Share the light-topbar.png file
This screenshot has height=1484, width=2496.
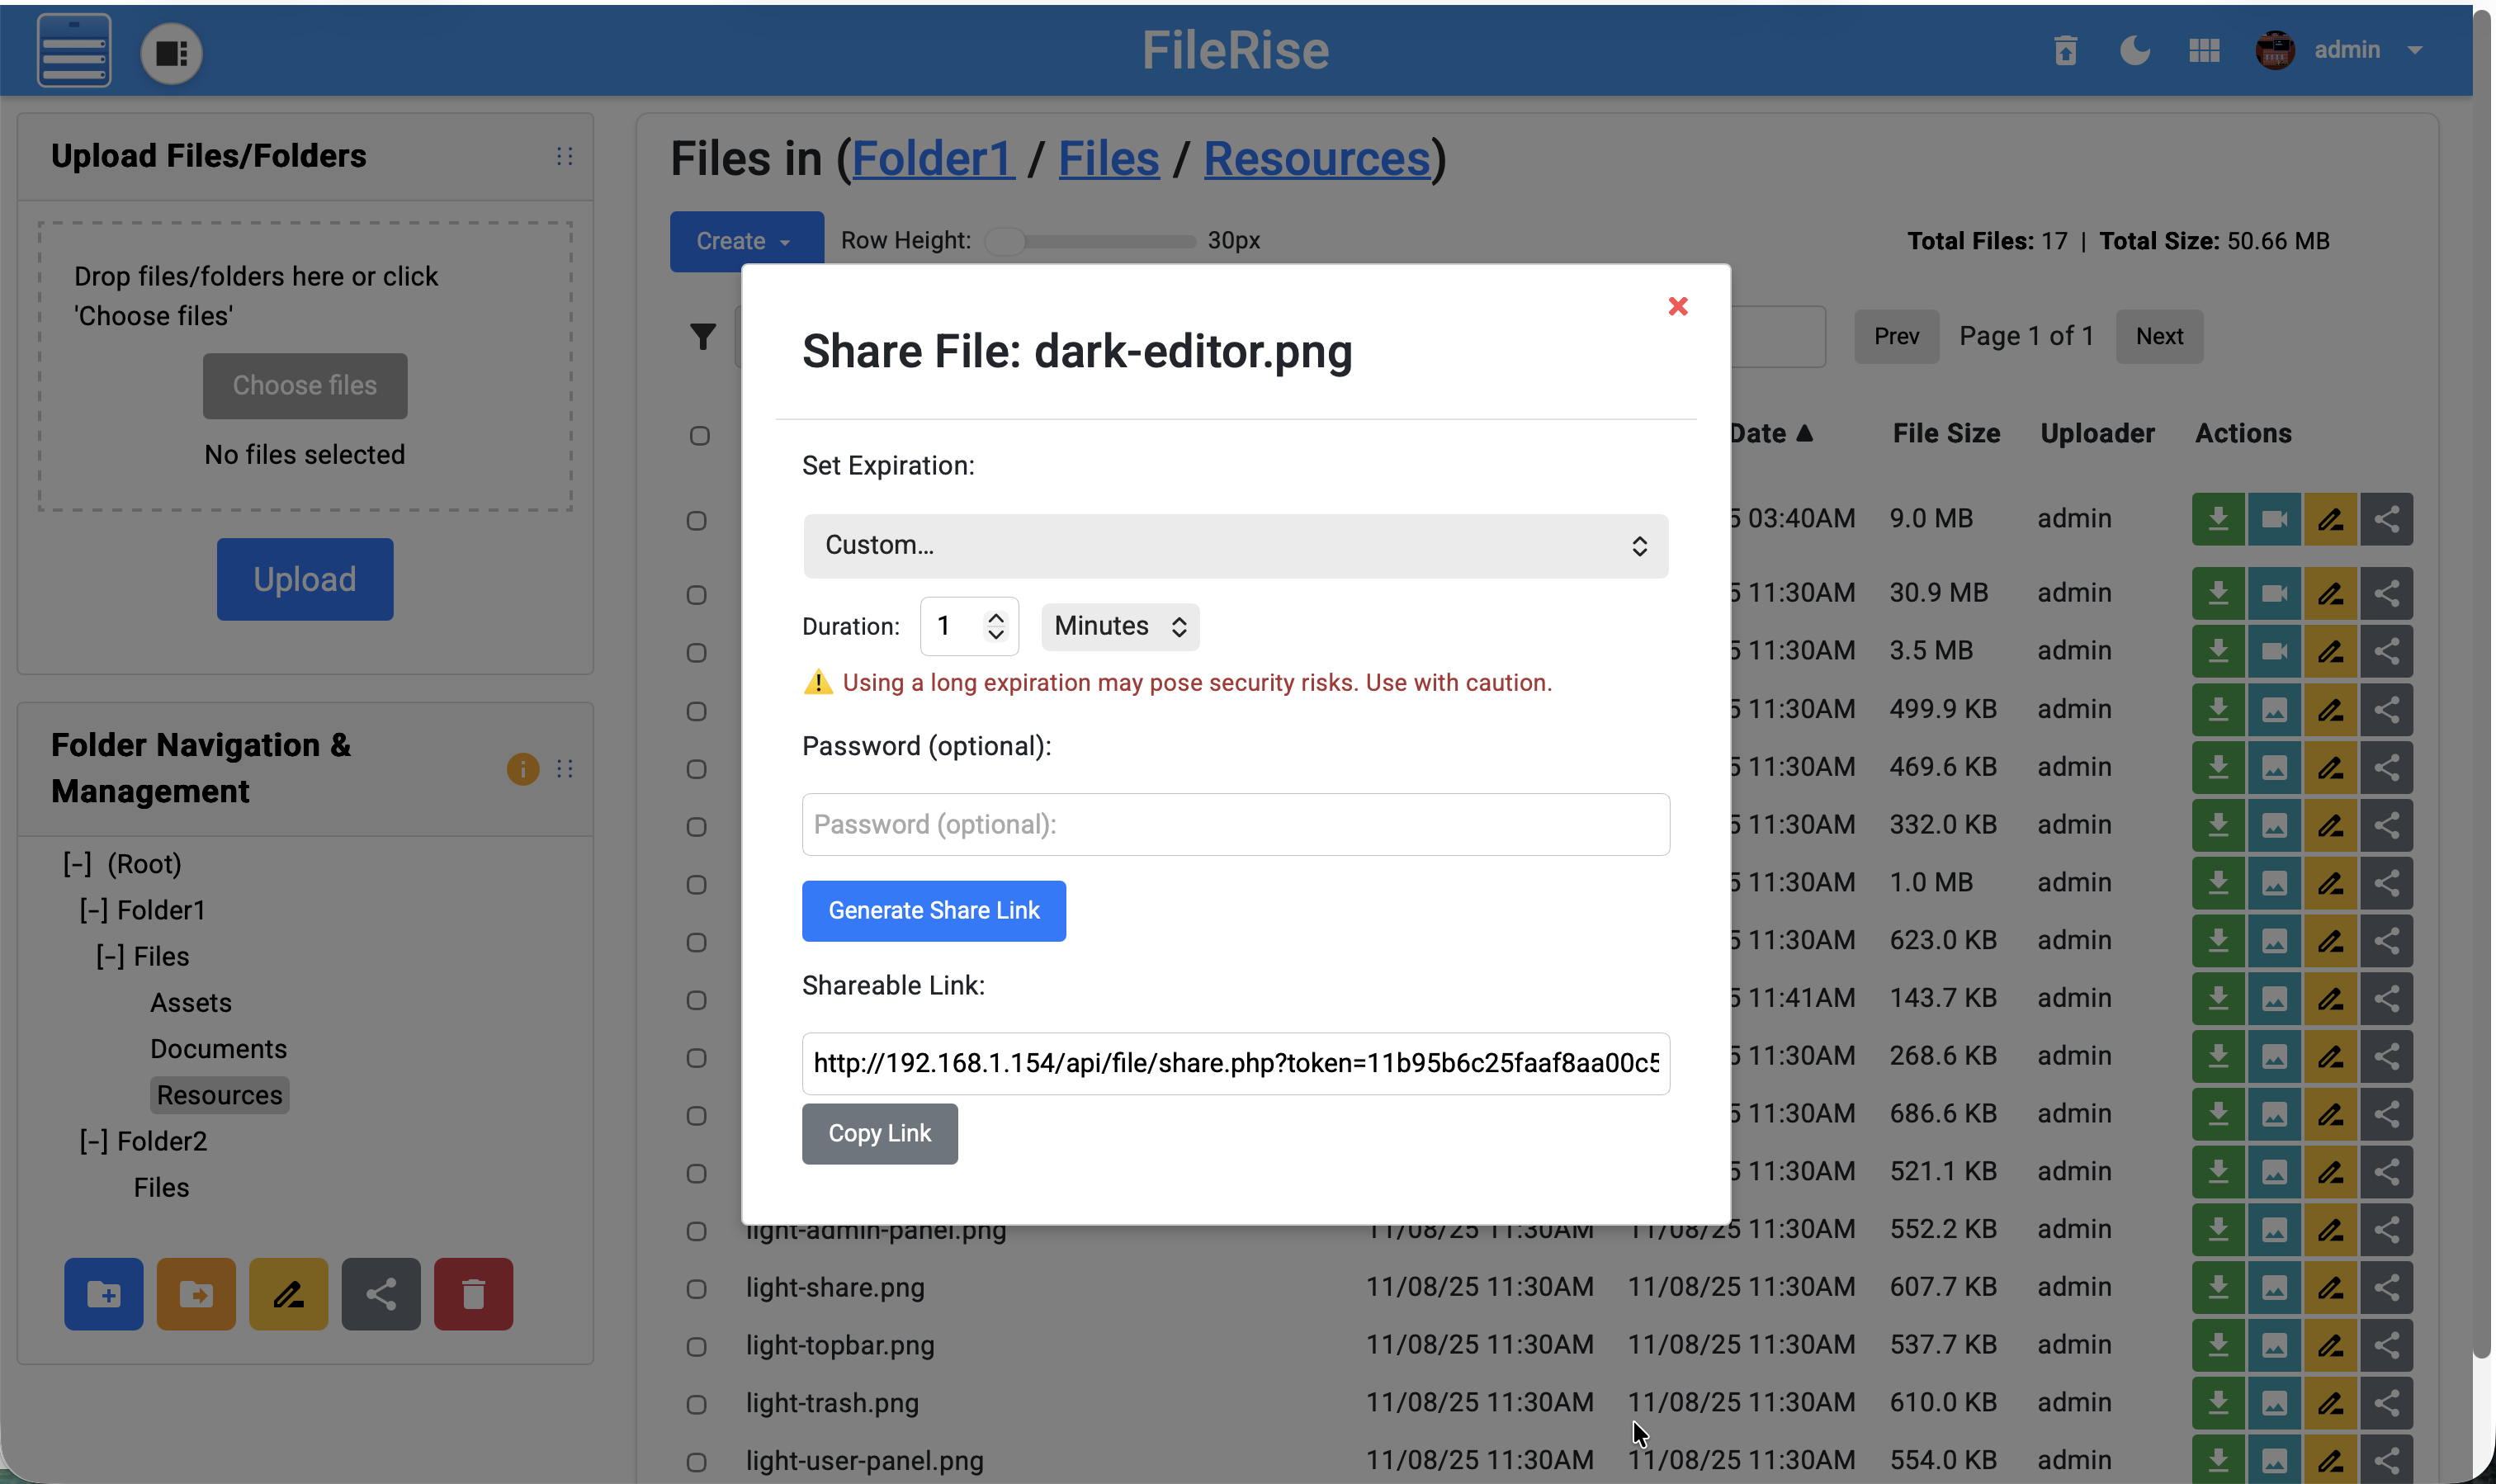tap(2387, 1345)
